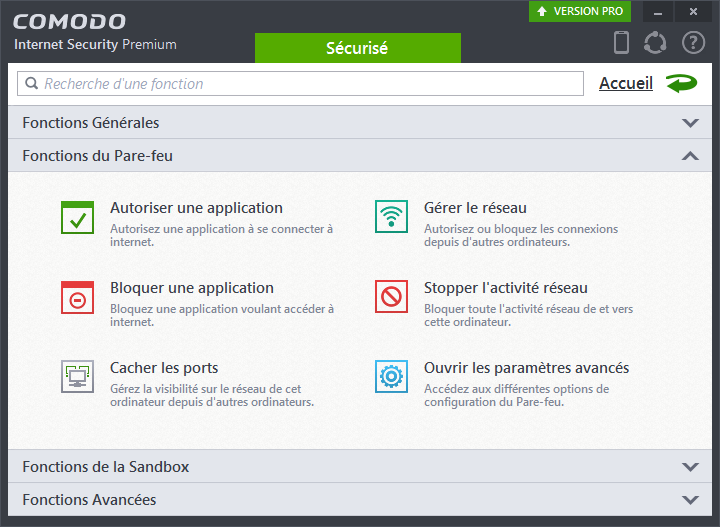This screenshot has height=527, width=720.
Task: Click description 'Accédez aux différentes options'
Action: 516,395
